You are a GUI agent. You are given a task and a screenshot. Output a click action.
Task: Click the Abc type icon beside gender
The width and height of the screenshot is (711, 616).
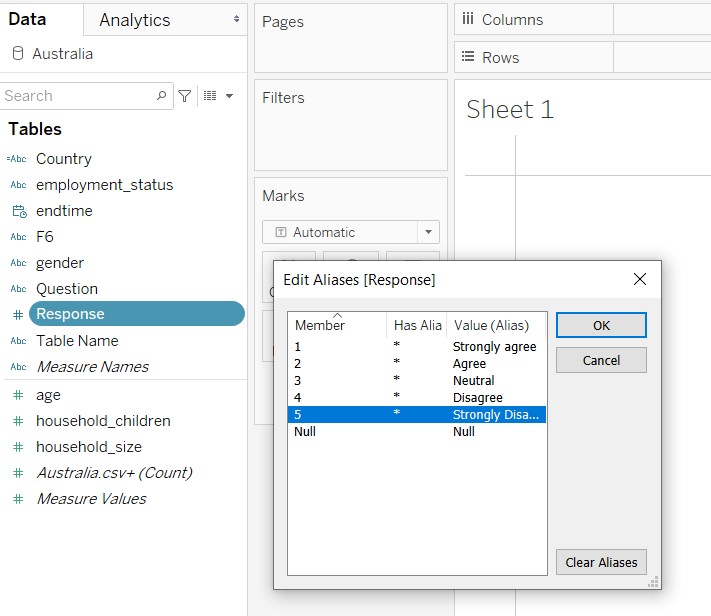coord(18,263)
